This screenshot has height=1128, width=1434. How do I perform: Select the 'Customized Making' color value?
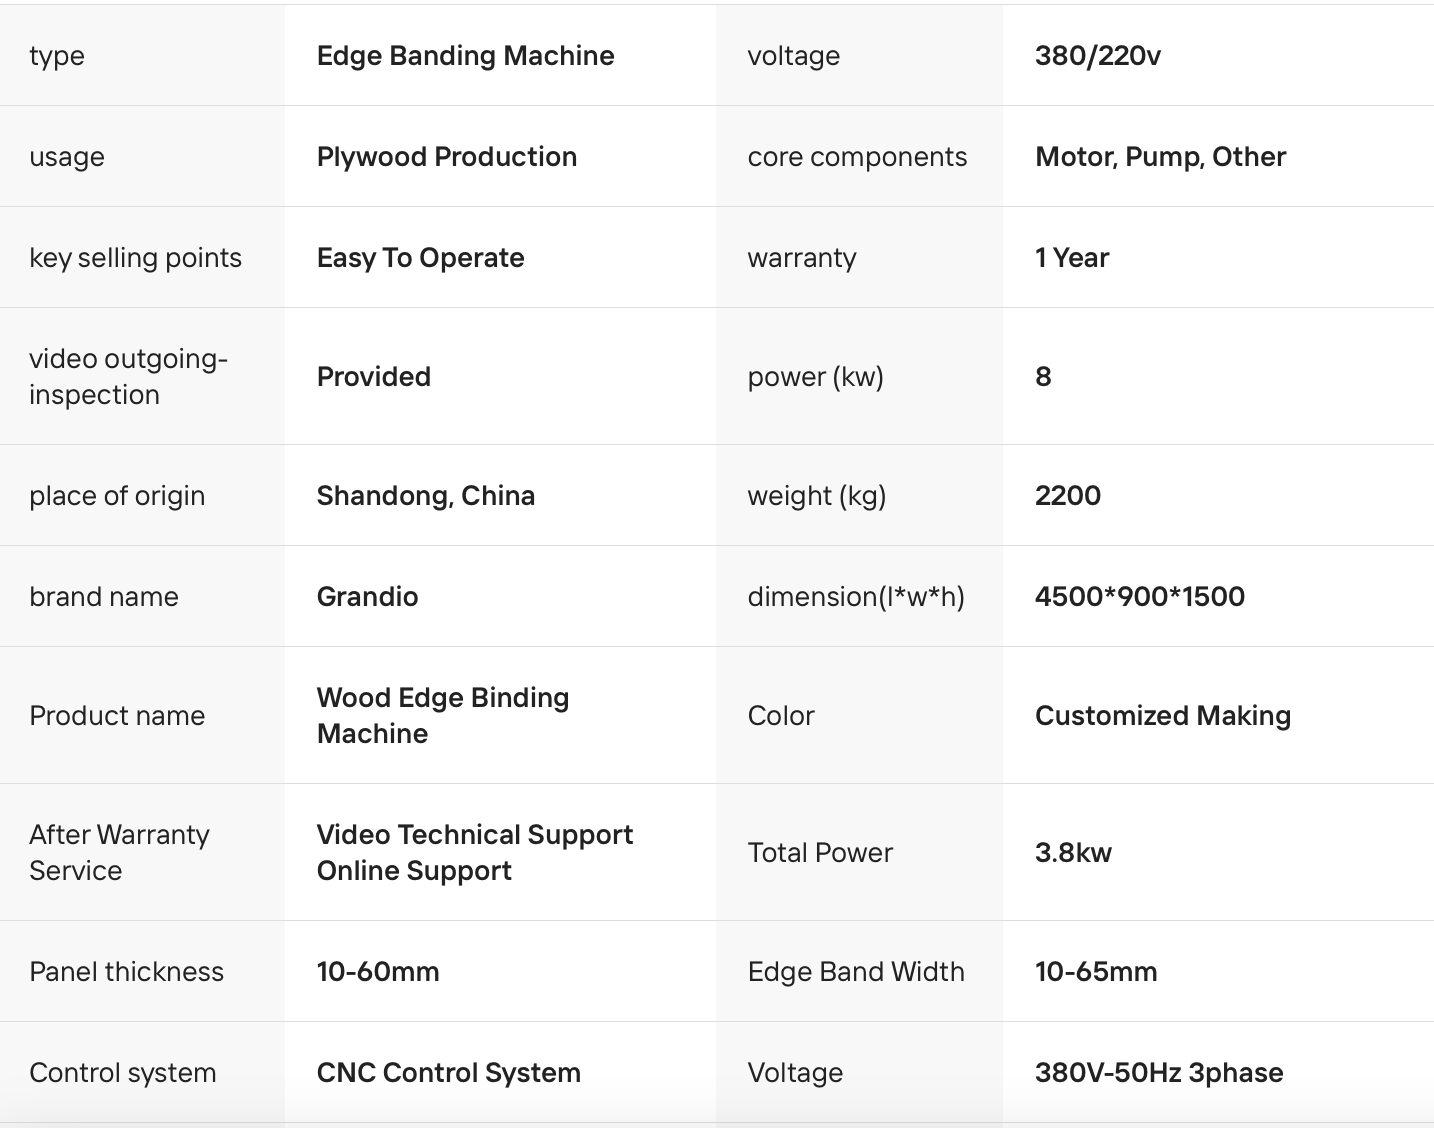point(1163,716)
